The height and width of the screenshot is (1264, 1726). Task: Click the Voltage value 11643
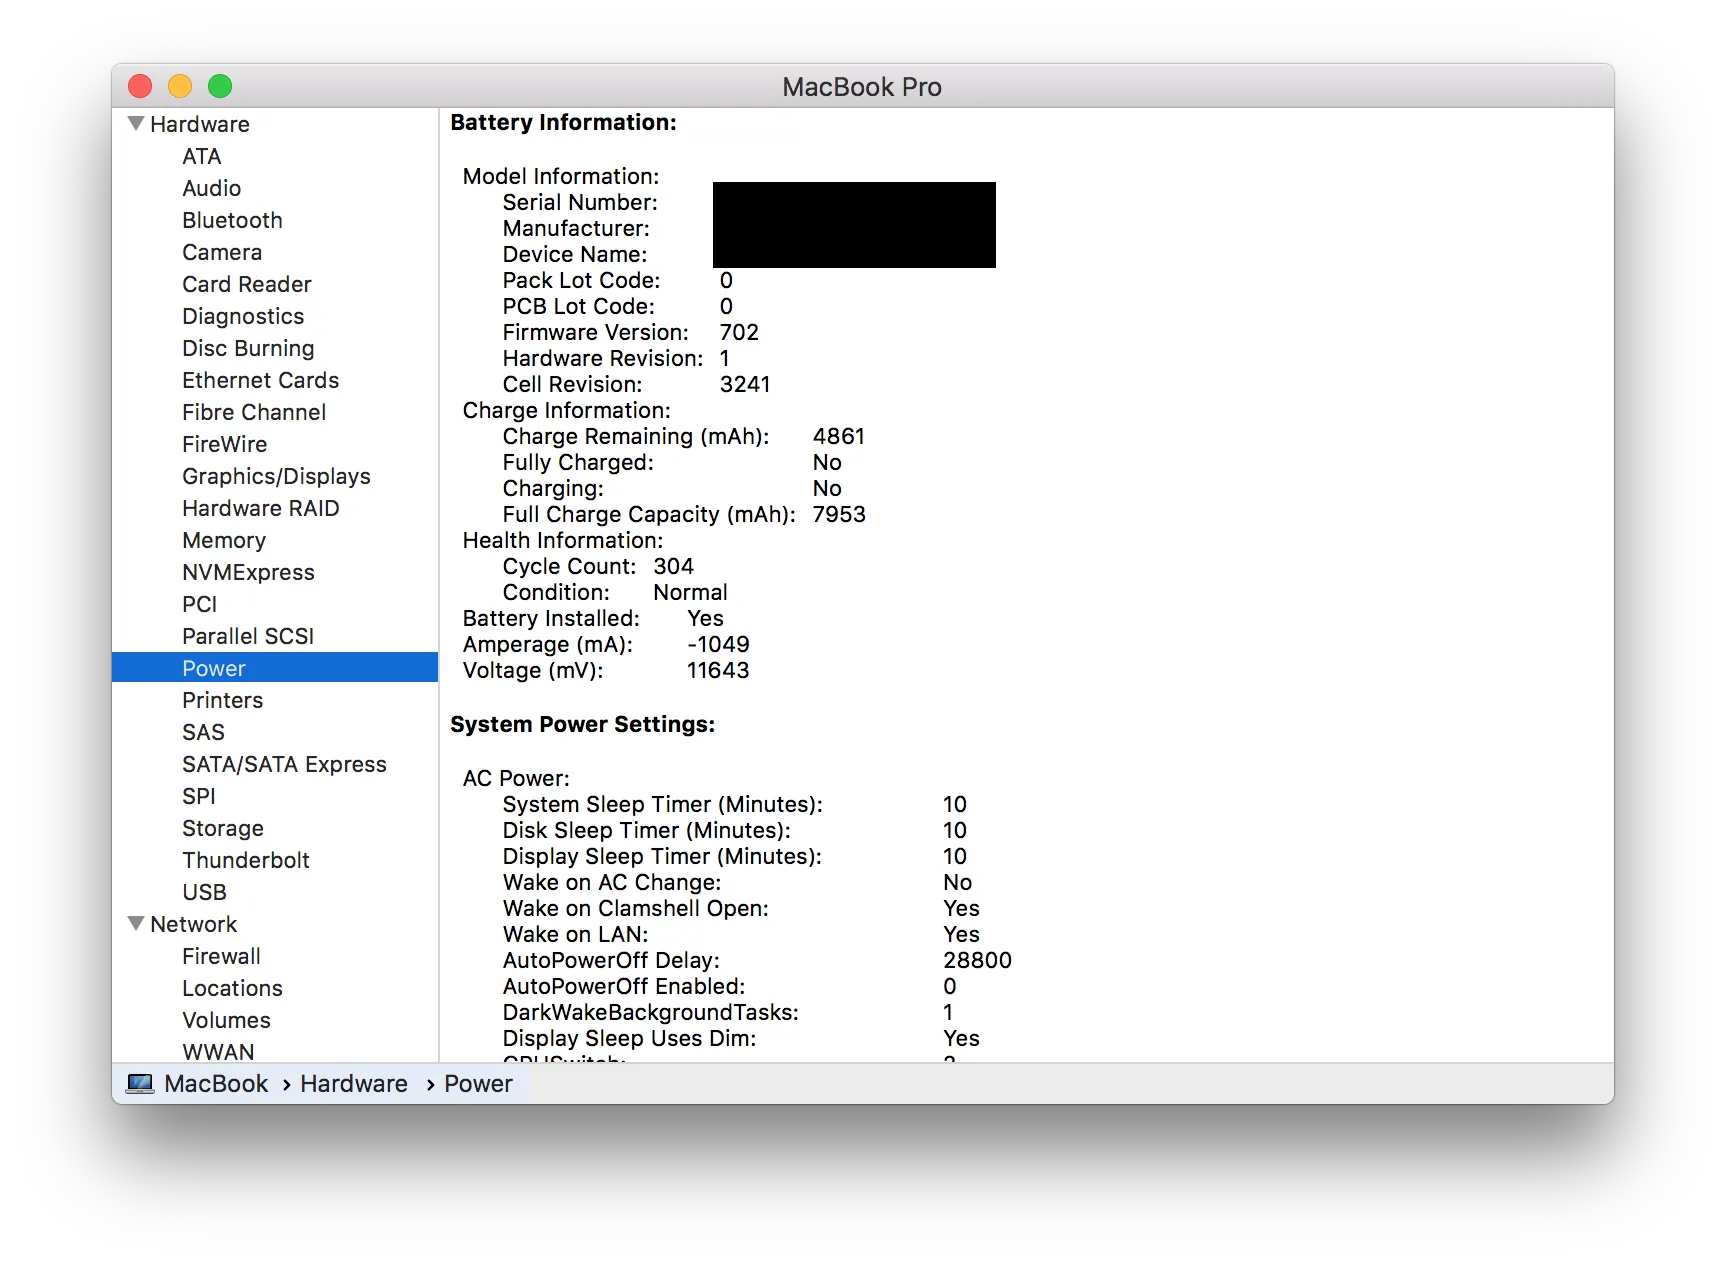(718, 670)
